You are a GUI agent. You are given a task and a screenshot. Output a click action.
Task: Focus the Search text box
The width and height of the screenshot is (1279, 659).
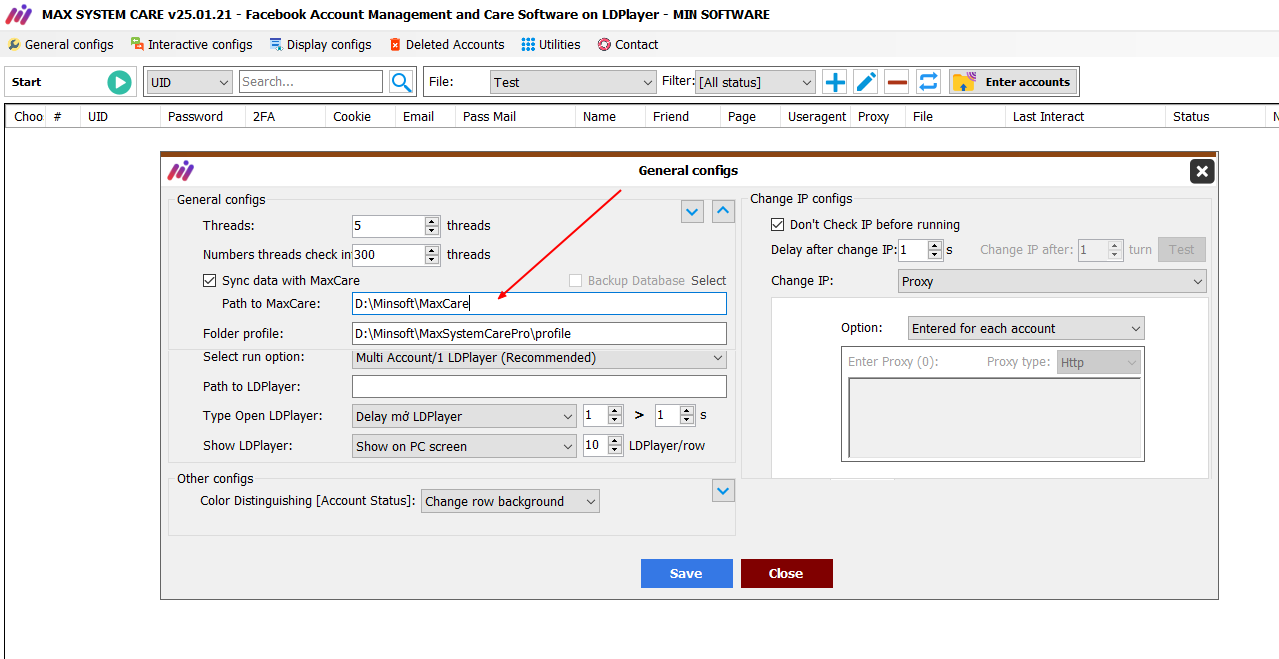(311, 82)
